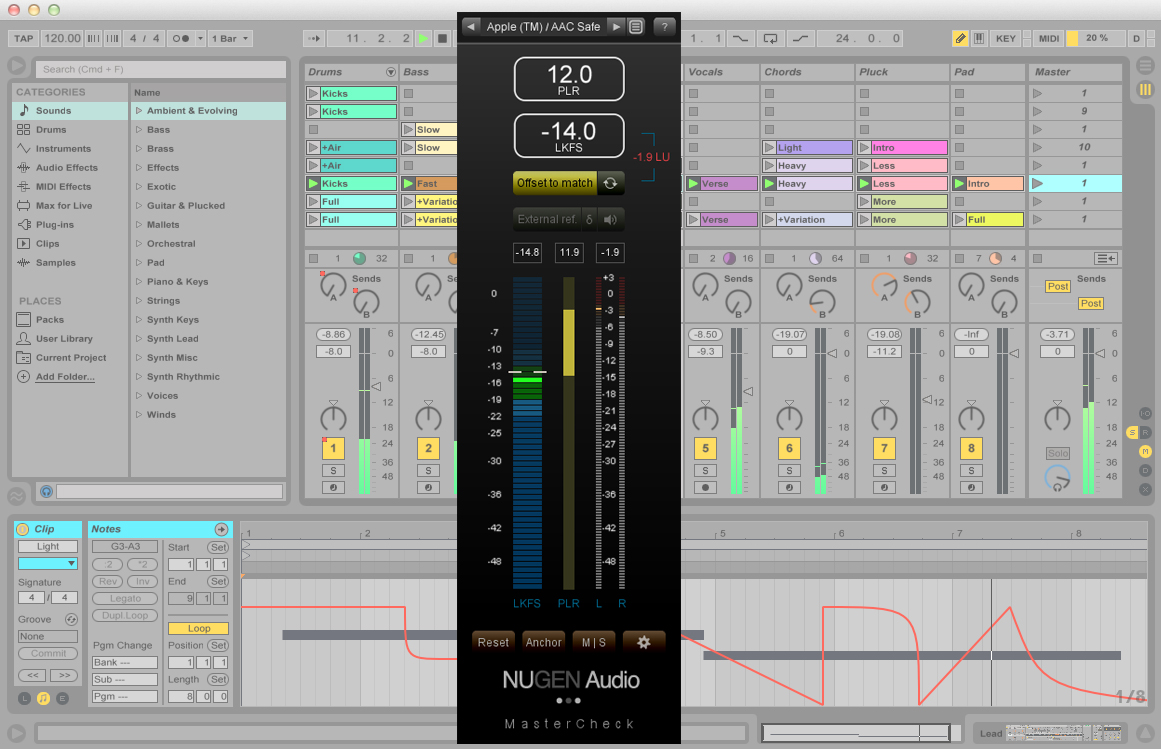Click Reset in MasterCheck
1161x749 pixels.
(x=492, y=642)
